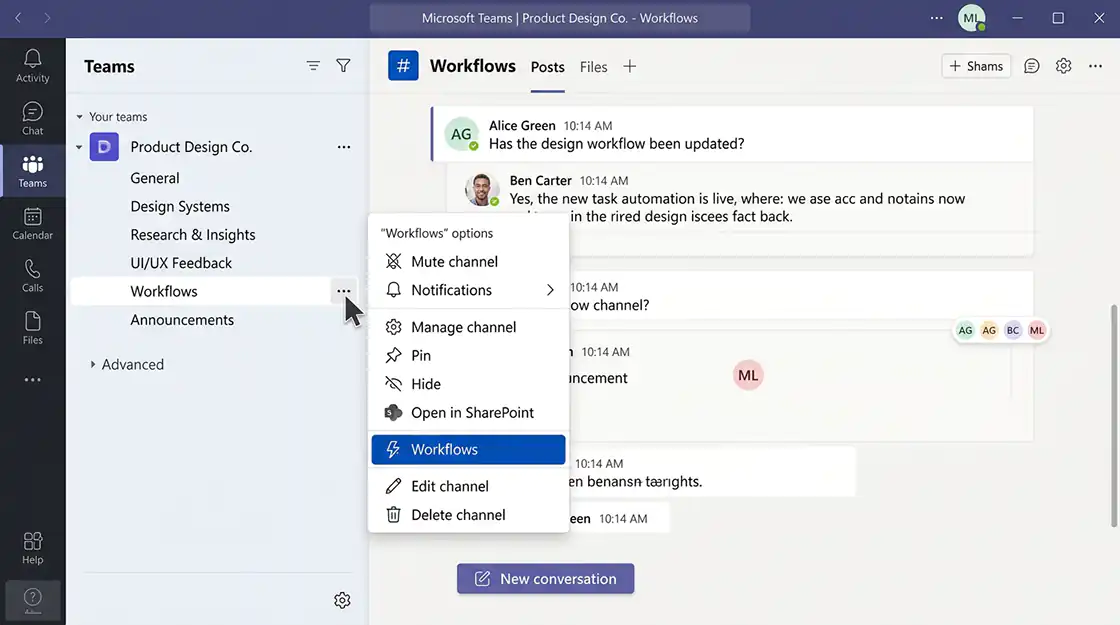Click the search title bar field

(x=560, y=18)
